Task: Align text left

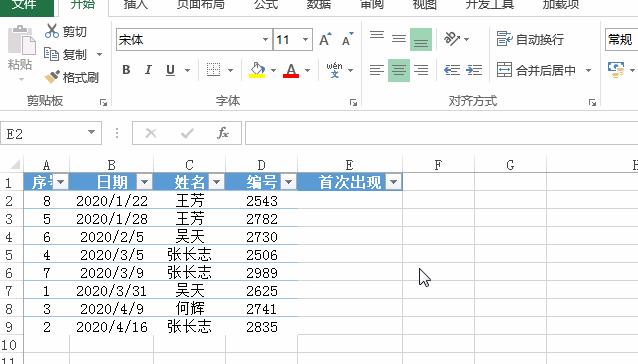Action: click(x=377, y=70)
